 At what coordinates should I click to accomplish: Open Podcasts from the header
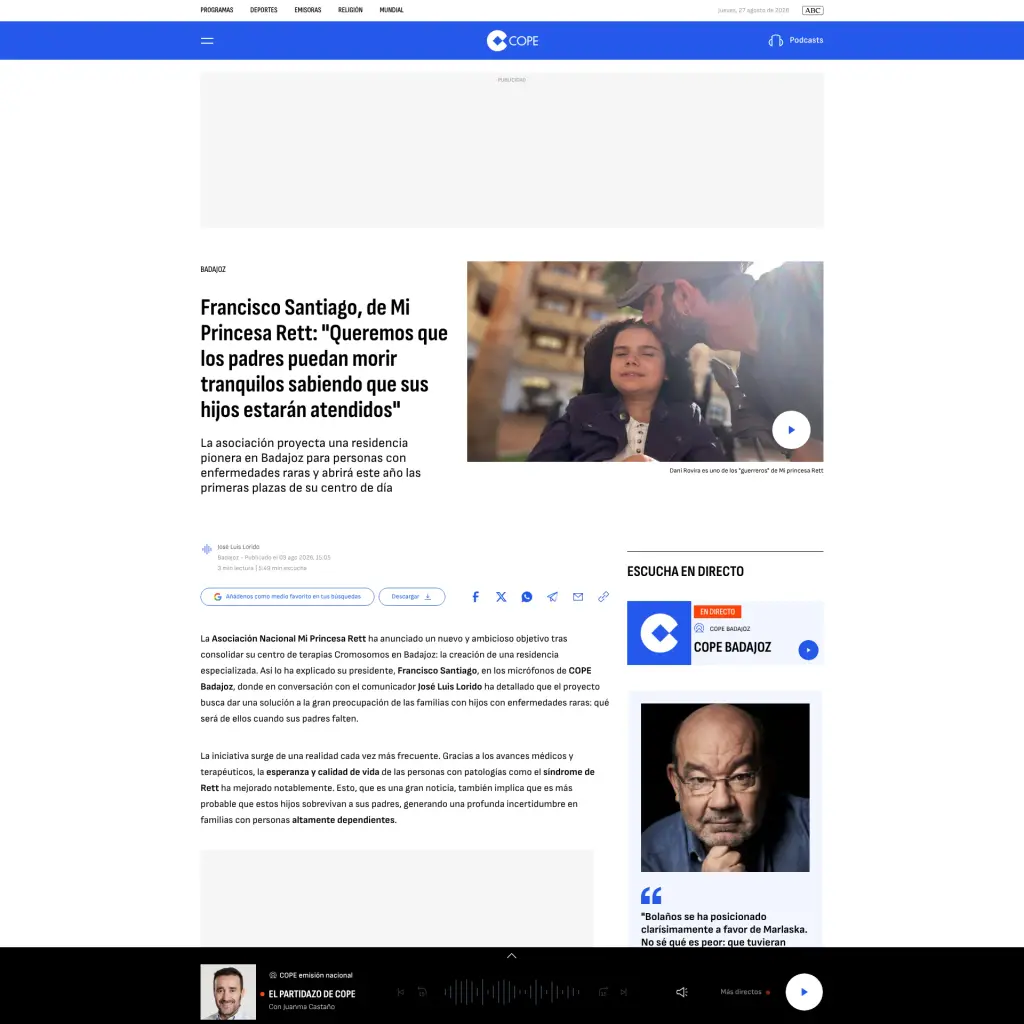coord(795,40)
